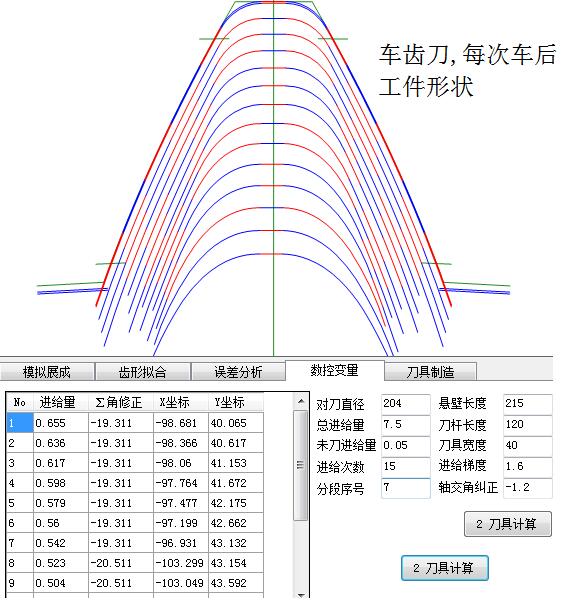
Task: Select the -98.06 X coordinate cell
Action: 181,463
